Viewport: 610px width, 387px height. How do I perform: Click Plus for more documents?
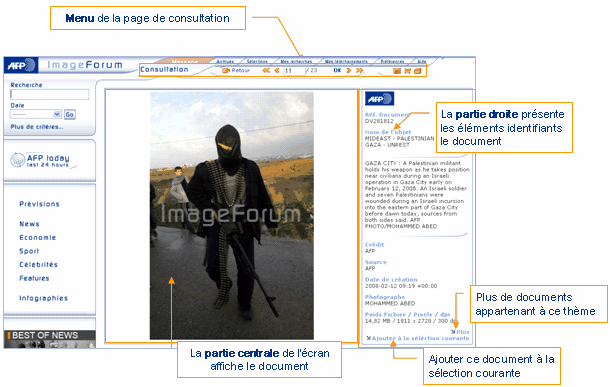(x=460, y=332)
